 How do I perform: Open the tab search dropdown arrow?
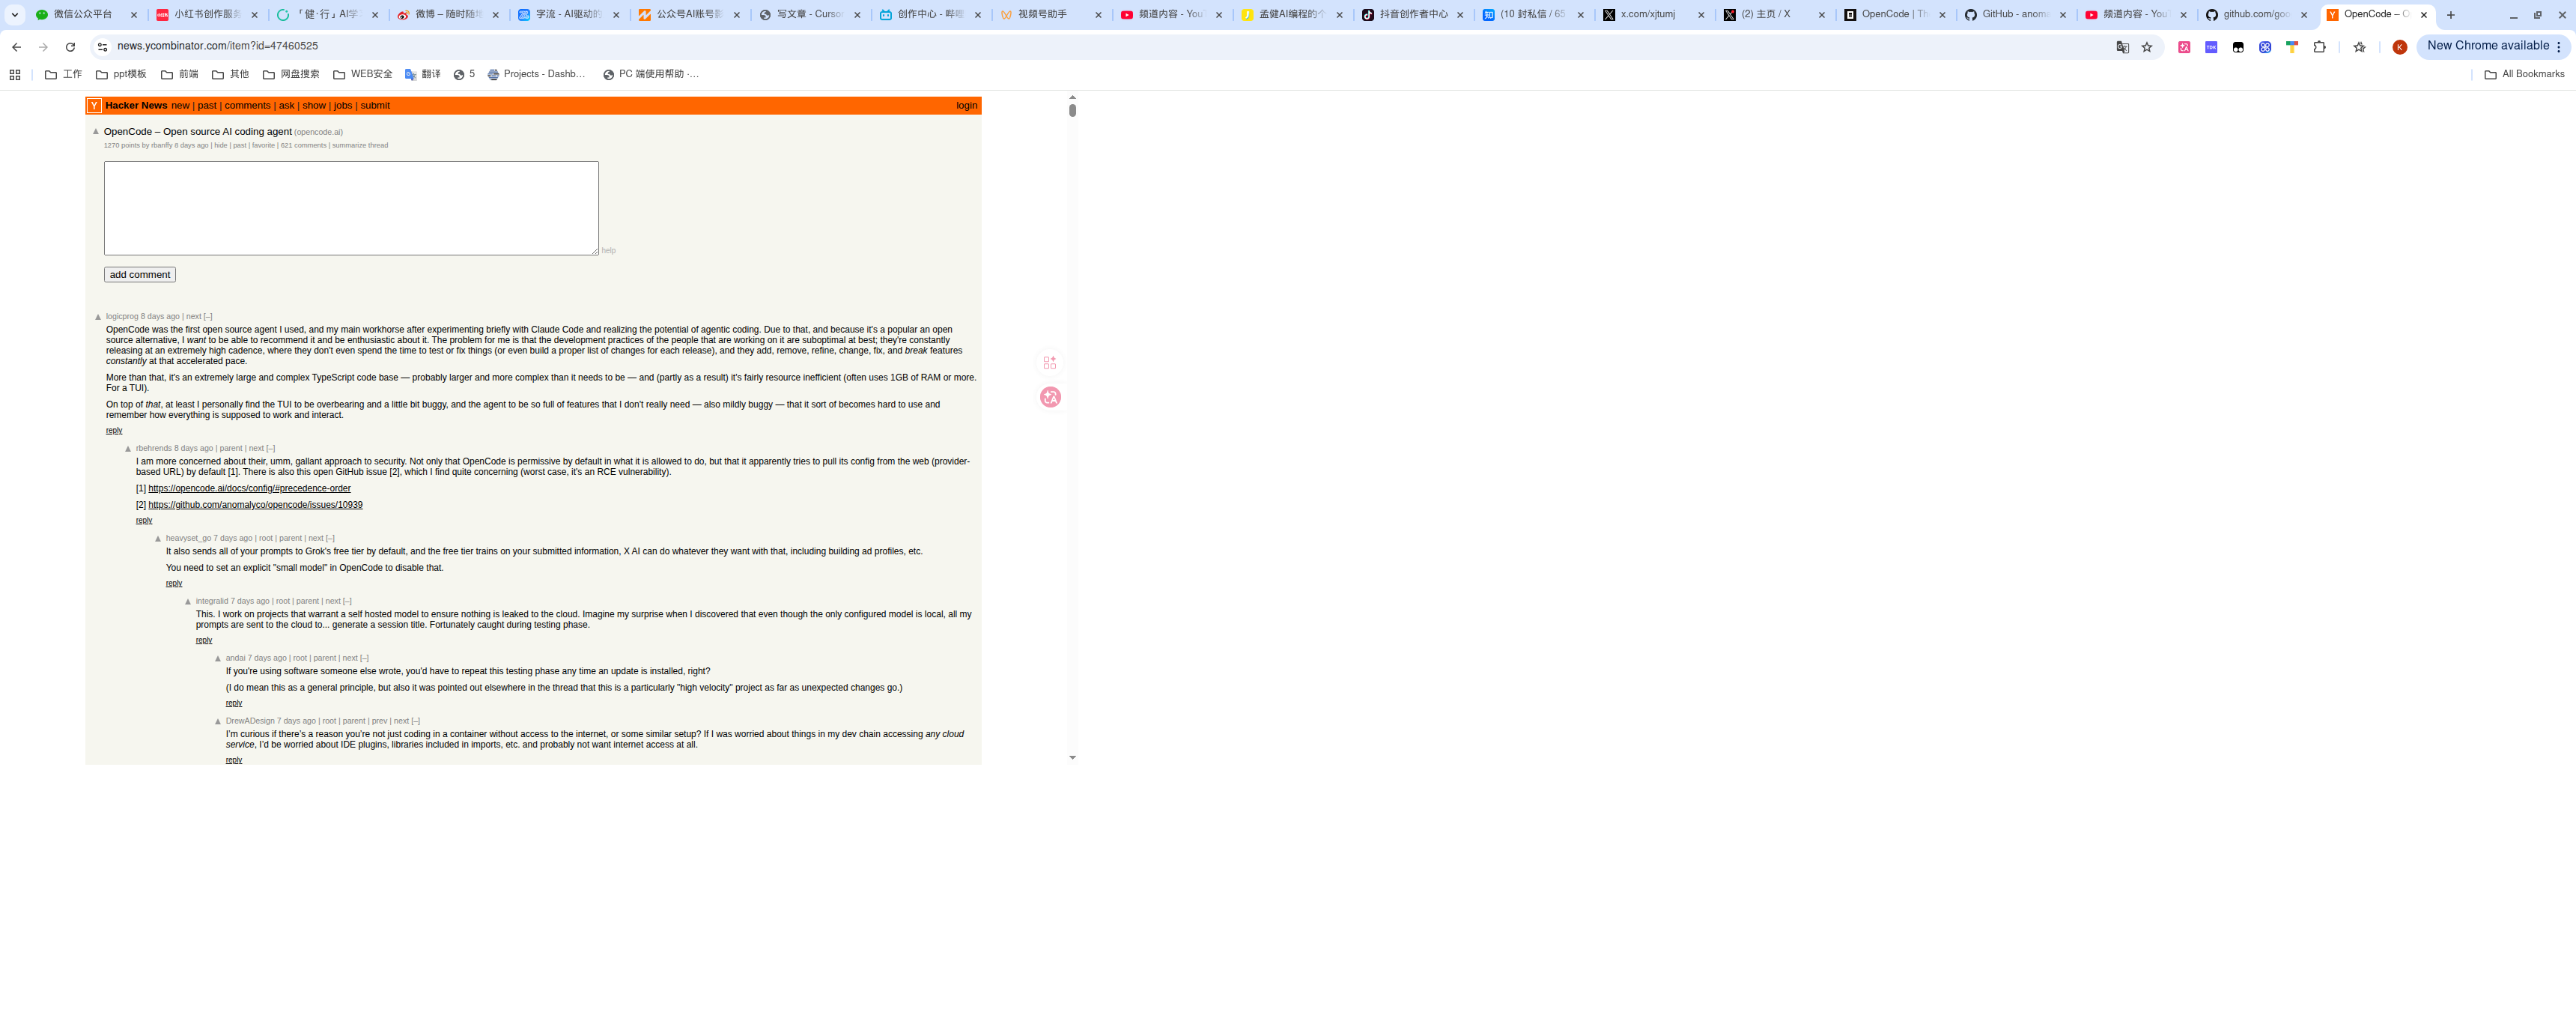point(15,15)
